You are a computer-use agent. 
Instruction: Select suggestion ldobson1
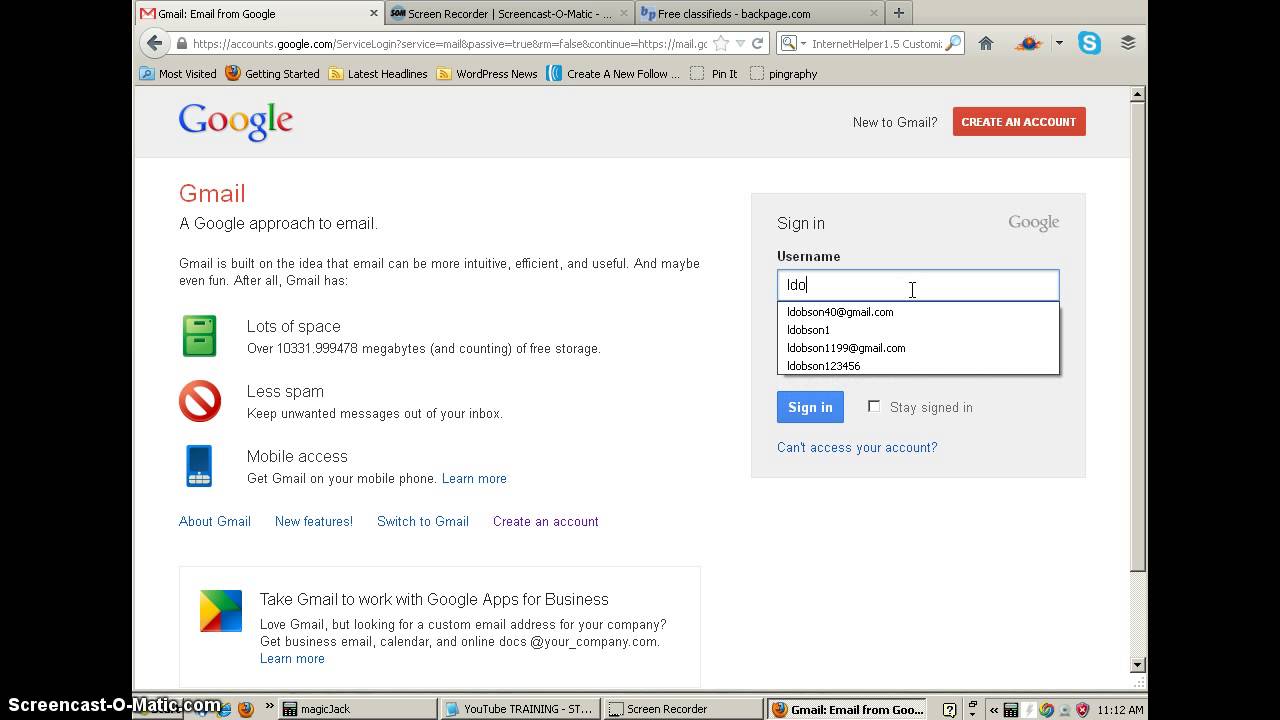[918, 330]
